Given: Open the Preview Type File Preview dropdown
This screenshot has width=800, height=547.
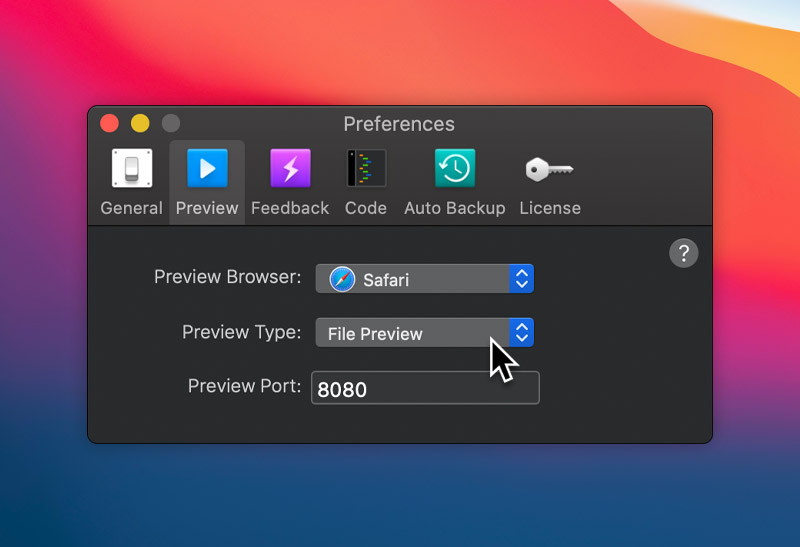Looking at the screenshot, I should click(x=424, y=333).
